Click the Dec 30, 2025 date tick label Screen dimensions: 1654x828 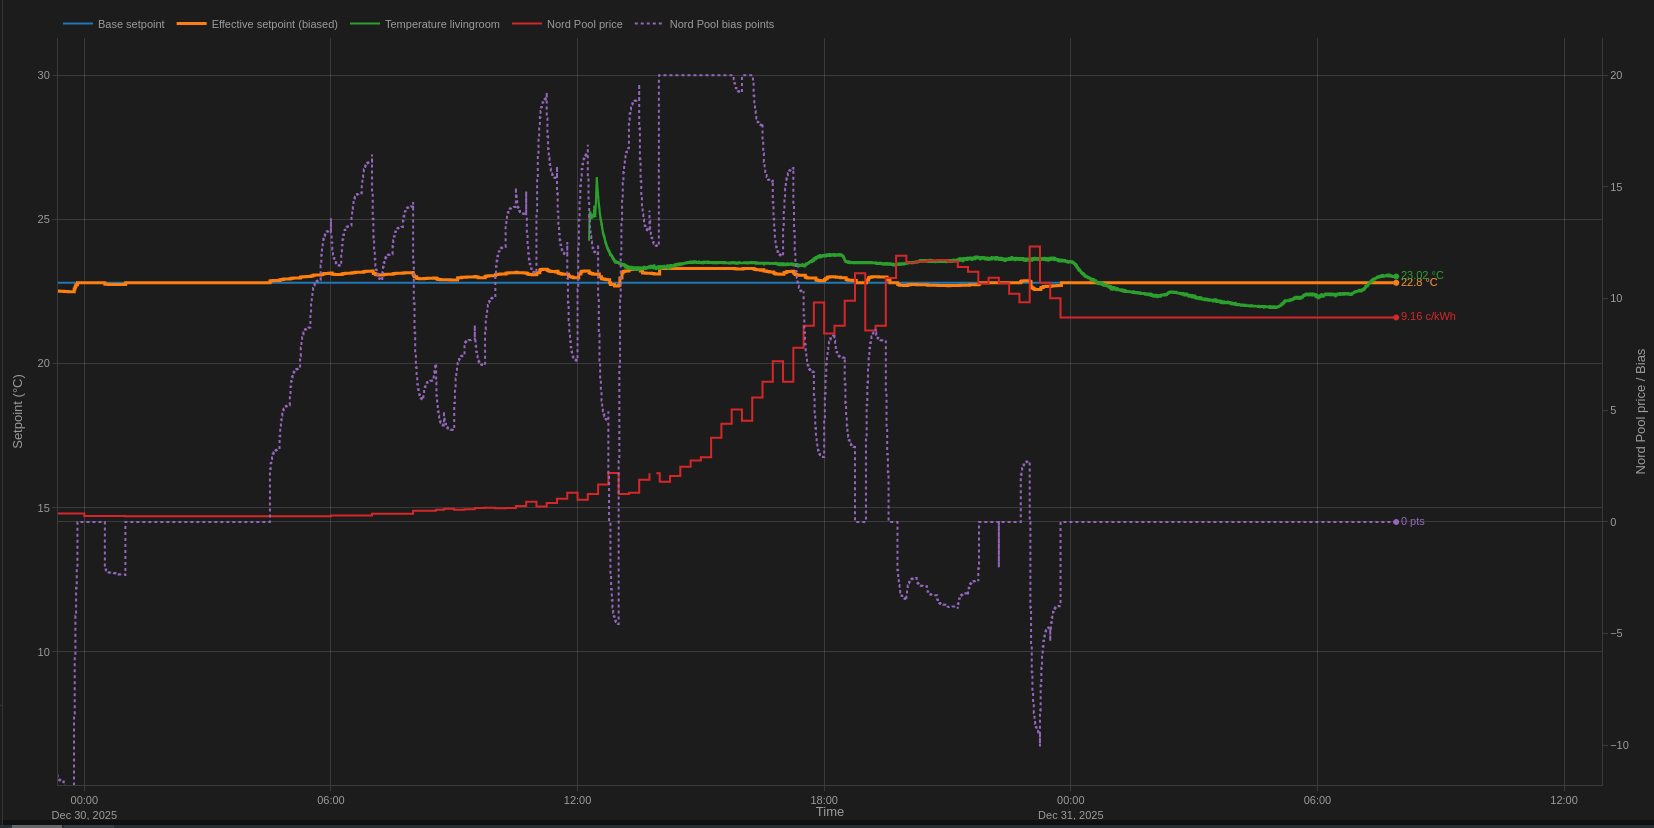coord(84,815)
